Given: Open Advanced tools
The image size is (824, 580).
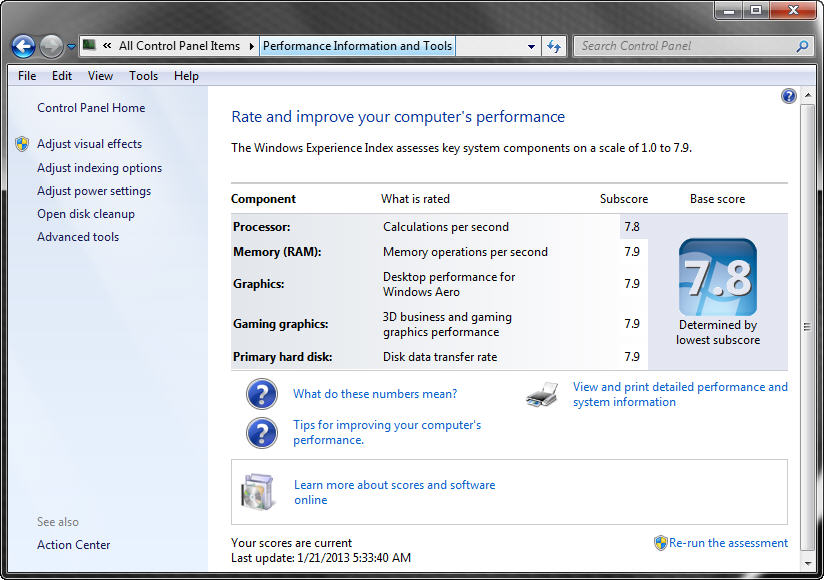Looking at the screenshot, I should pos(78,237).
